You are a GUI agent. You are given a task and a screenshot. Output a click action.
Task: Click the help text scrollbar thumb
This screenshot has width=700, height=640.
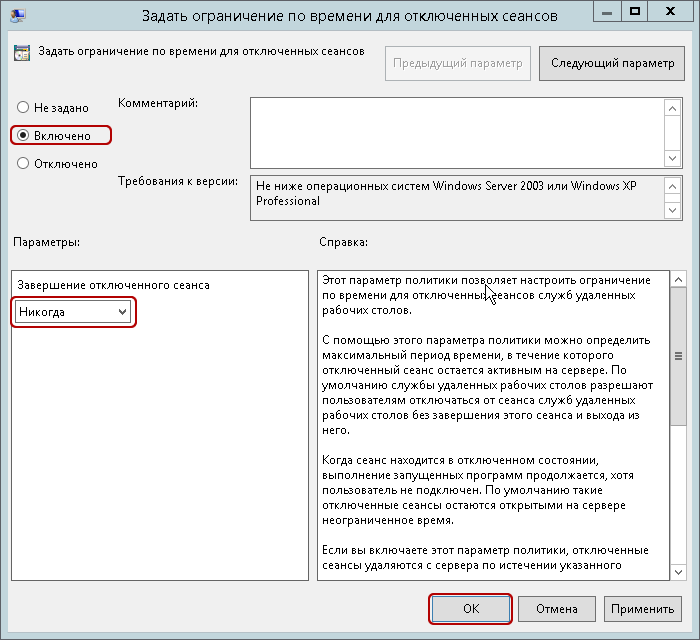click(679, 356)
